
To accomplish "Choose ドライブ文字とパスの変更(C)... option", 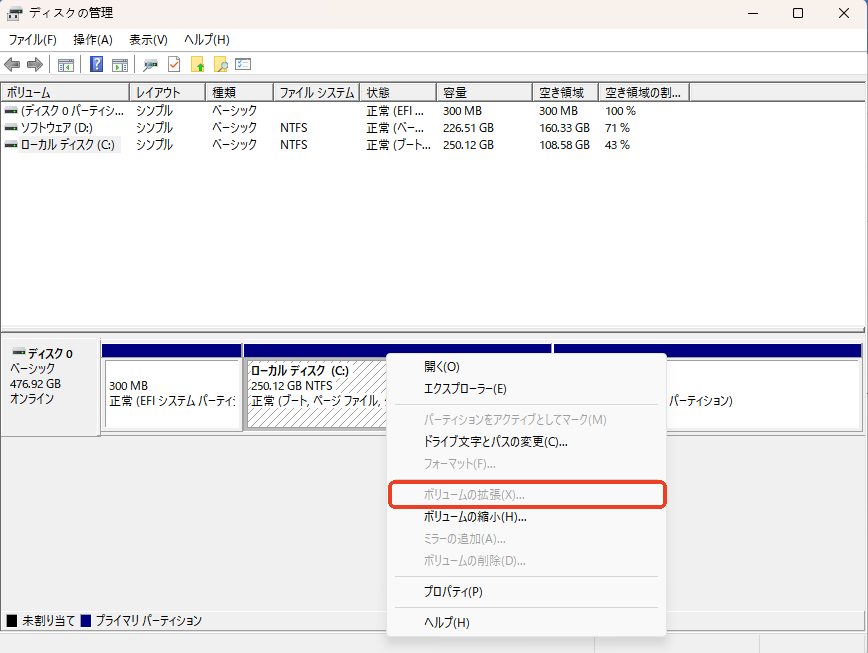I will click(495, 441).
